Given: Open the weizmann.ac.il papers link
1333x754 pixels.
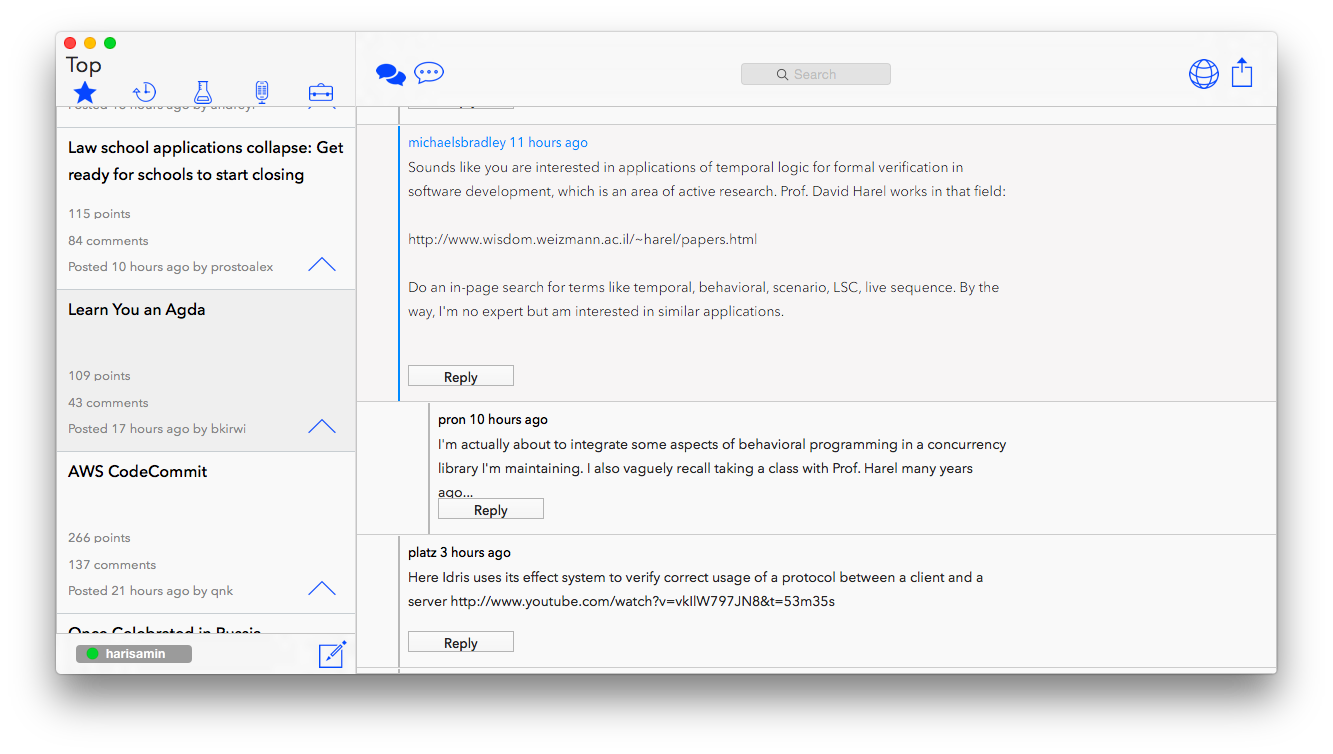Looking at the screenshot, I should tap(582, 238).
